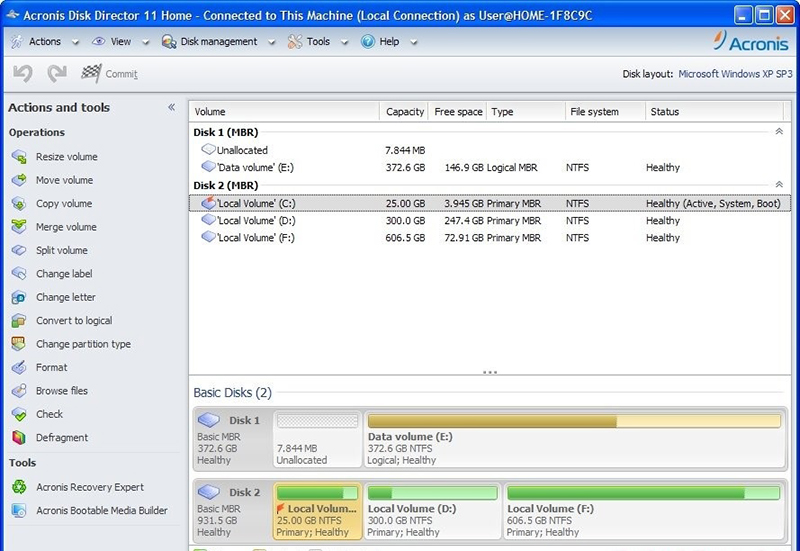Open the View menu
The image size is (800, 551).
(x=120, y=42)
